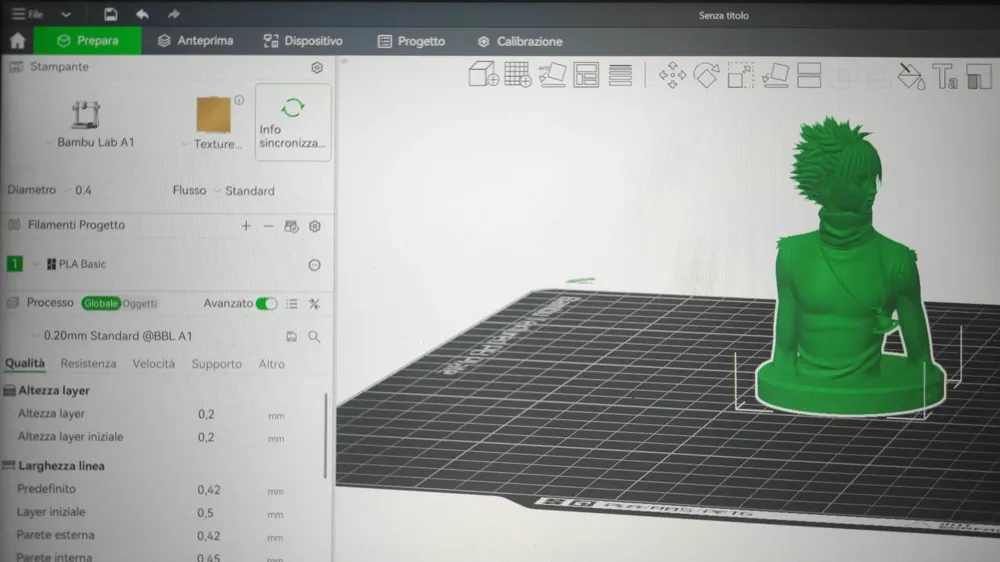Collapse the left sidebar with edge arrow
The width and height of the screenshot is (1000, 562).
tap(344, 61)
